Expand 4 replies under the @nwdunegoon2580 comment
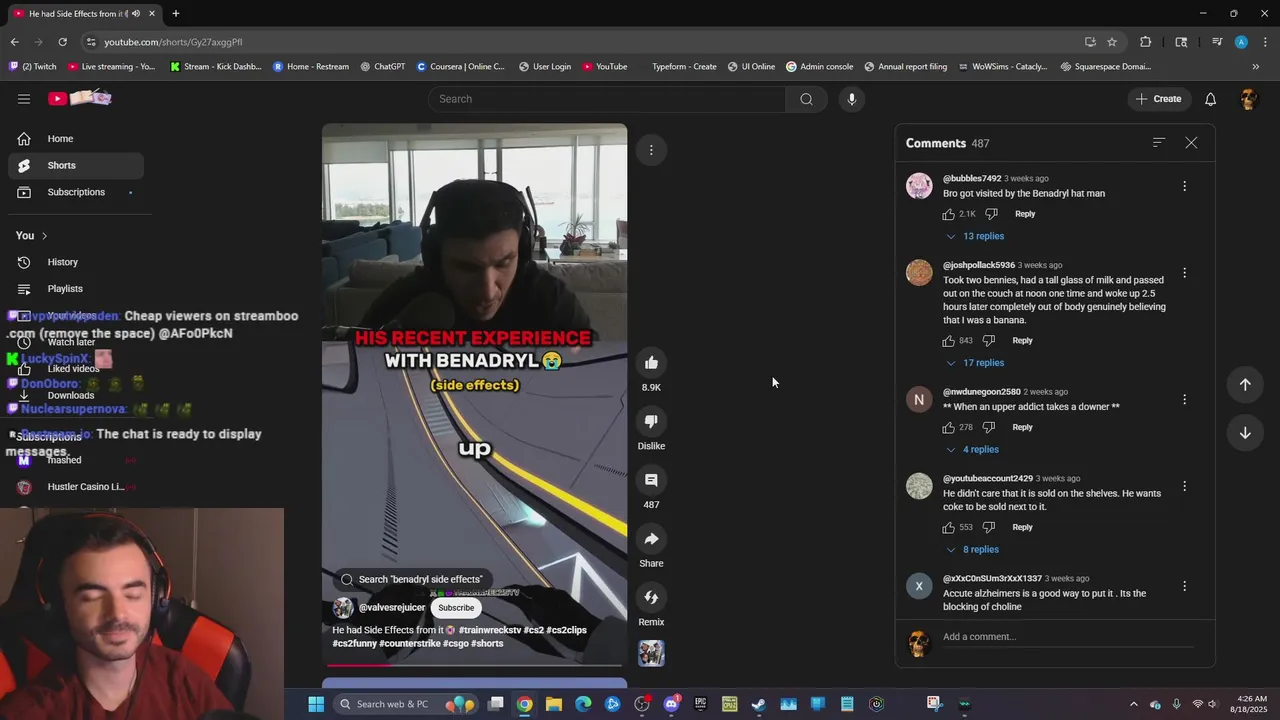Viewport: 1280px width, 720px height. [972, 450]
